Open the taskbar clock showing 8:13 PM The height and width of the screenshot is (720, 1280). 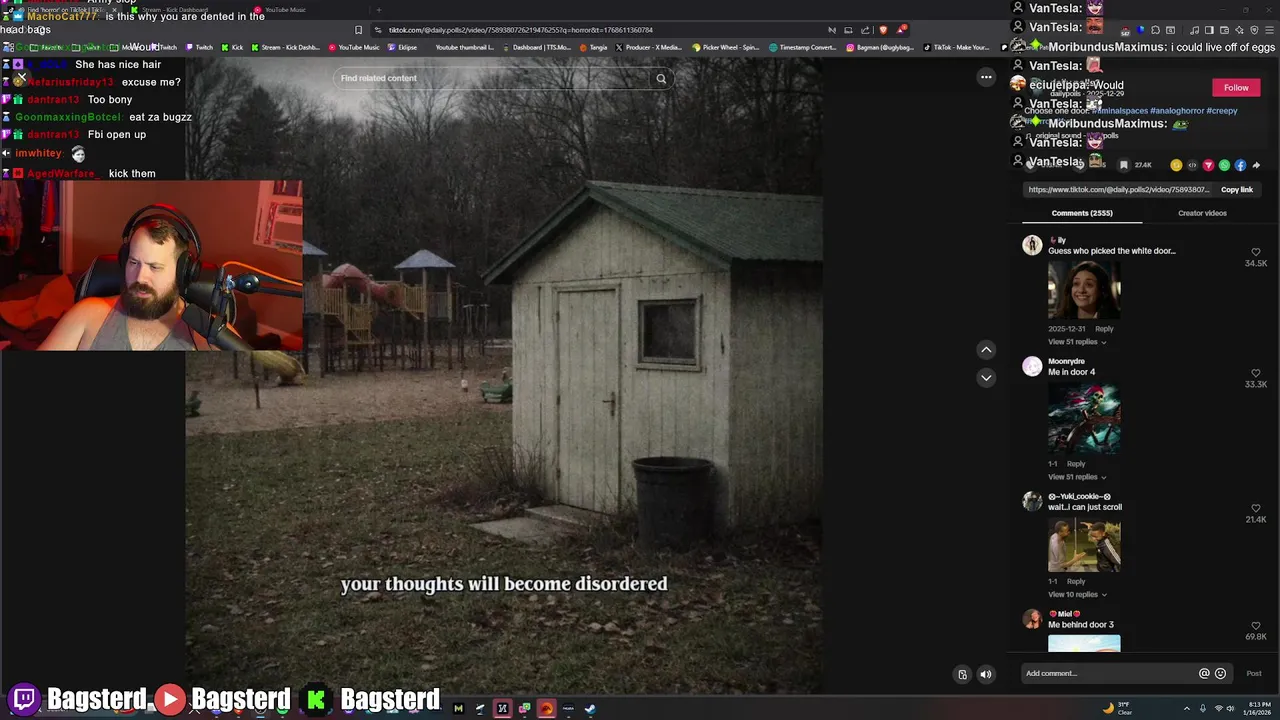(x=1258, y=709)
